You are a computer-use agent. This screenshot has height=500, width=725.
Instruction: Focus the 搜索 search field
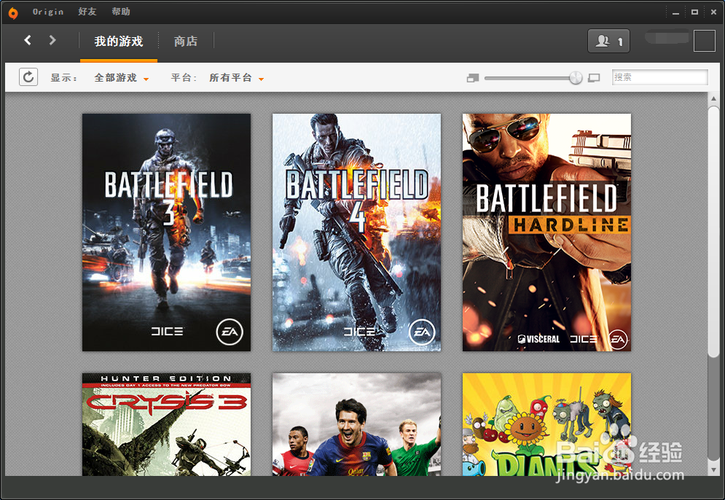tap(659, 77)
